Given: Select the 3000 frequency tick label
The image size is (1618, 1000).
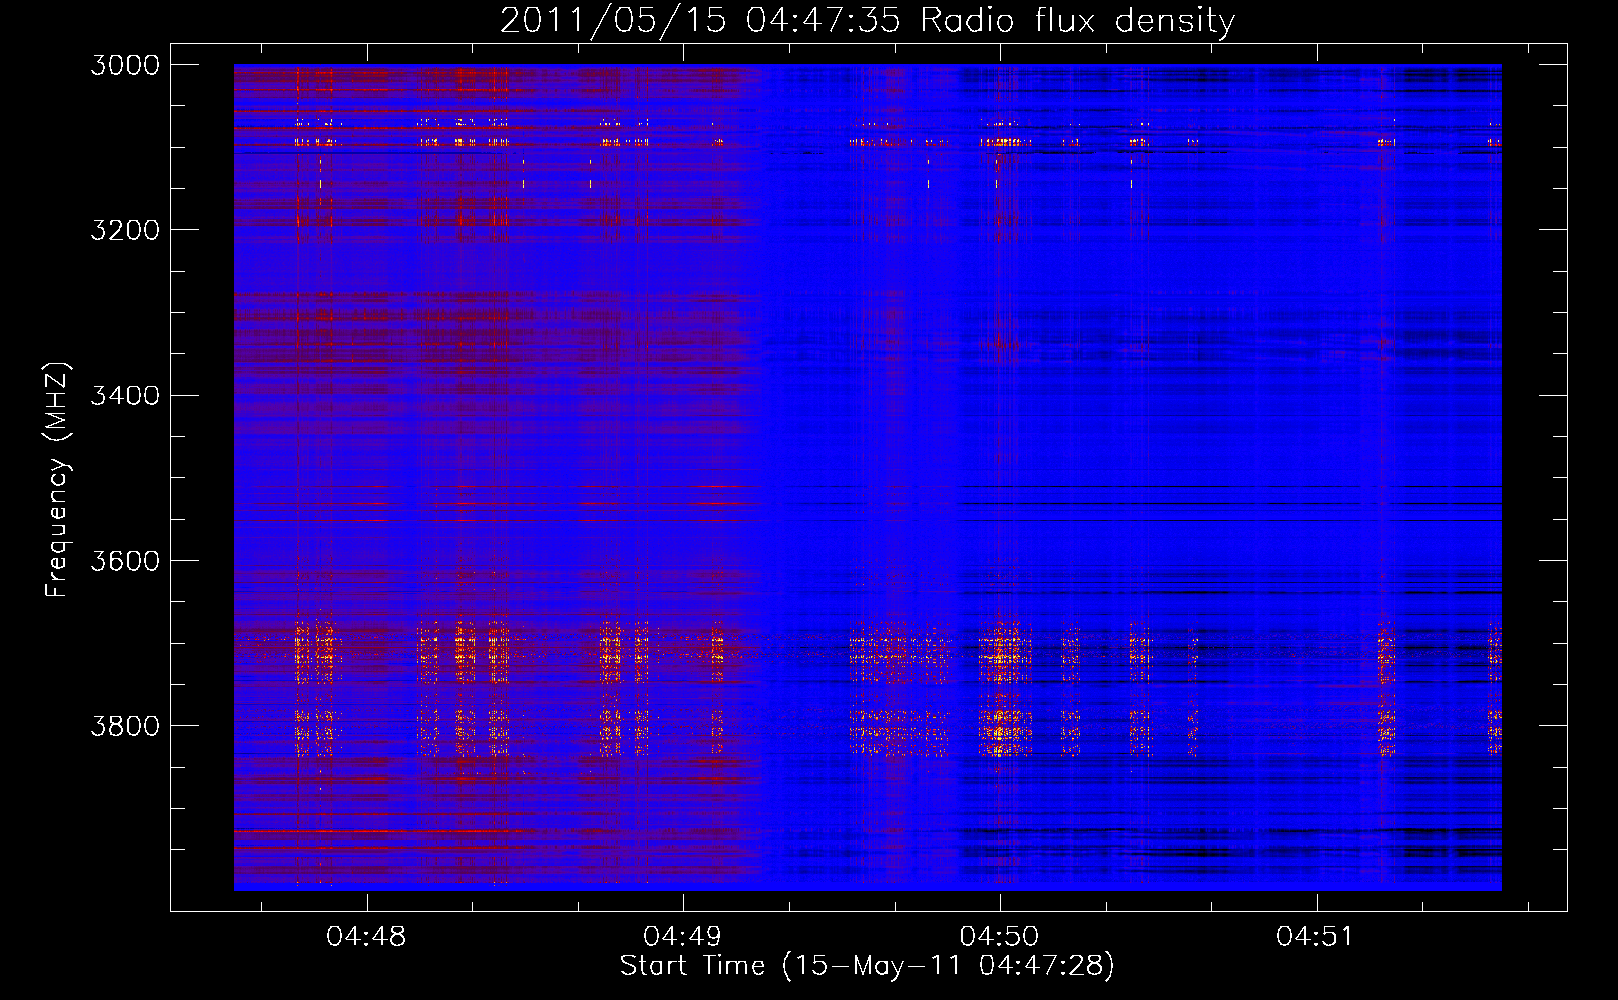Looking at the screenshot, I should coord(125,65).
